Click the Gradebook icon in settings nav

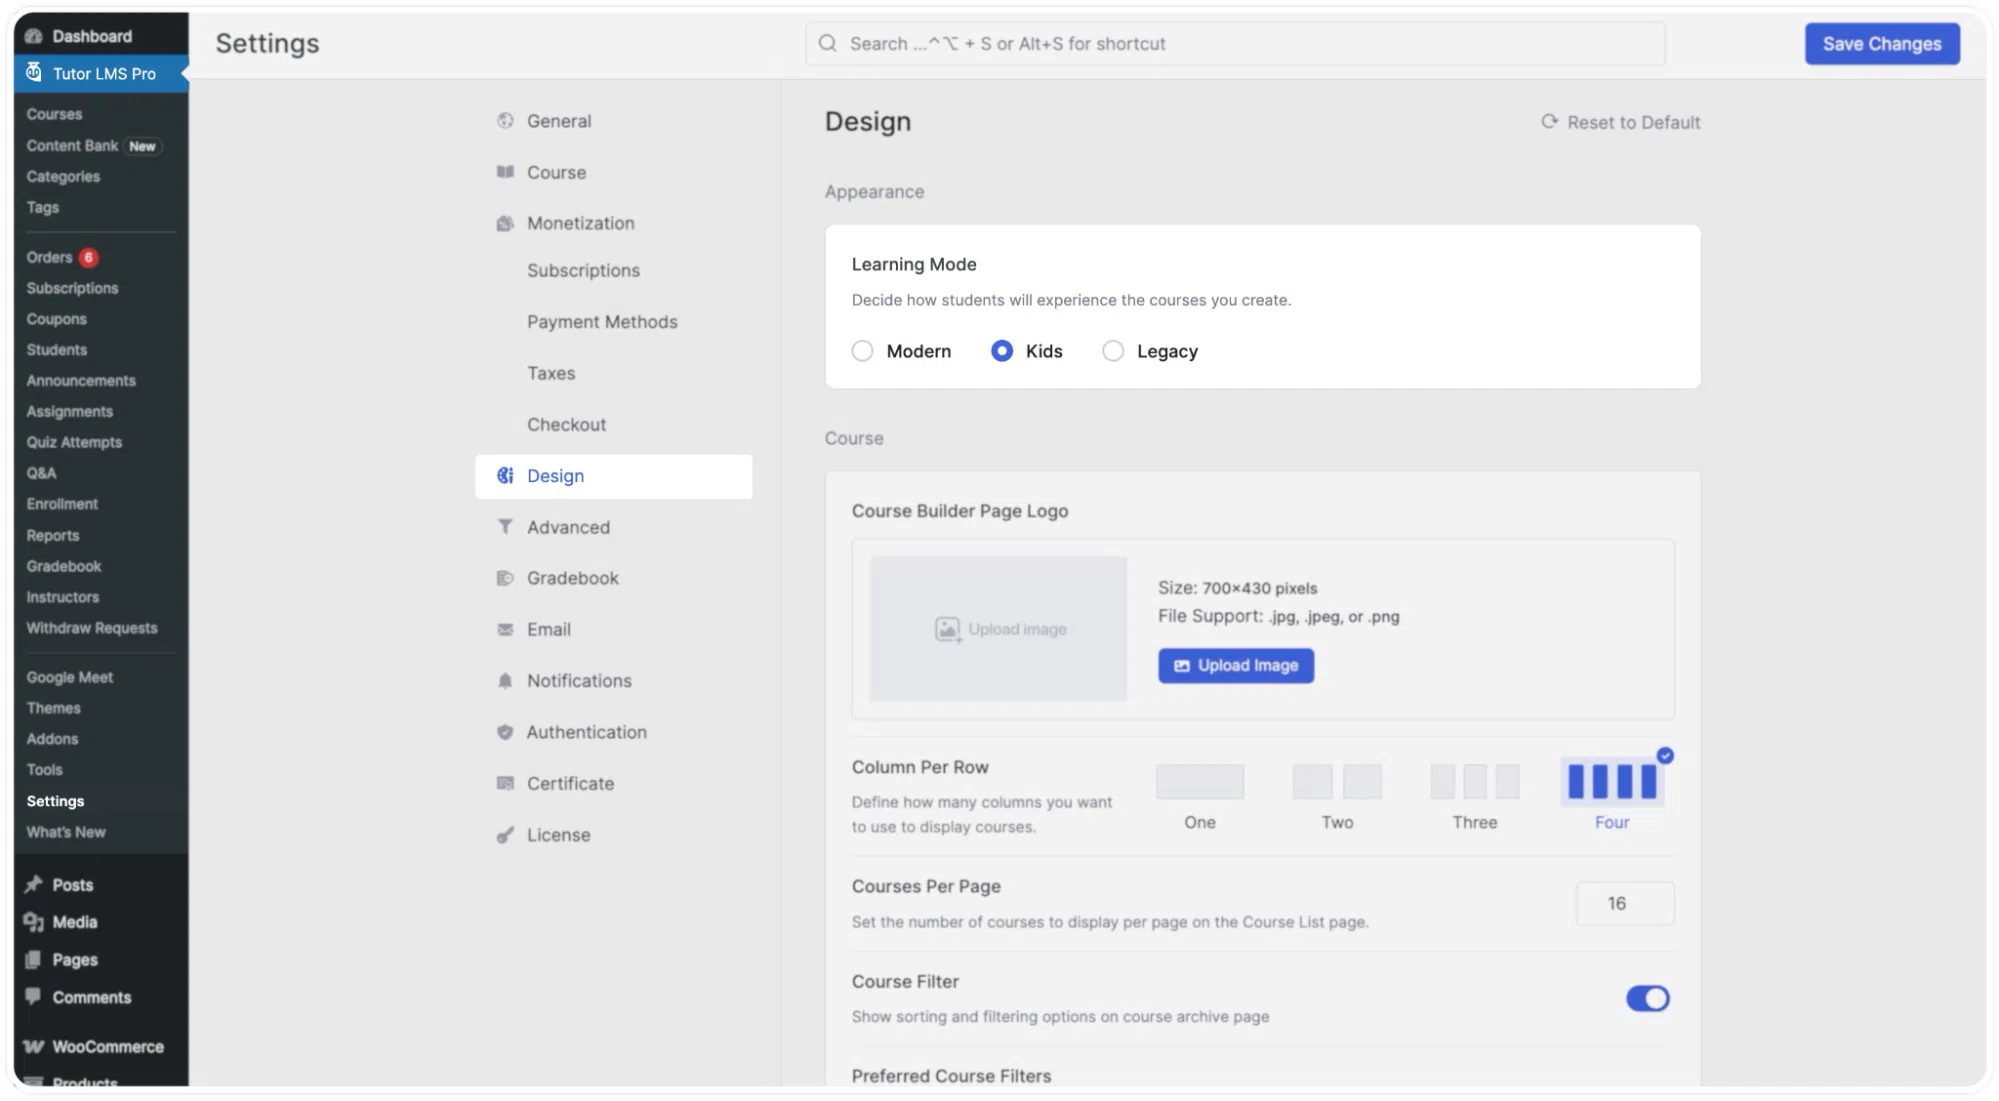[505, 578]
